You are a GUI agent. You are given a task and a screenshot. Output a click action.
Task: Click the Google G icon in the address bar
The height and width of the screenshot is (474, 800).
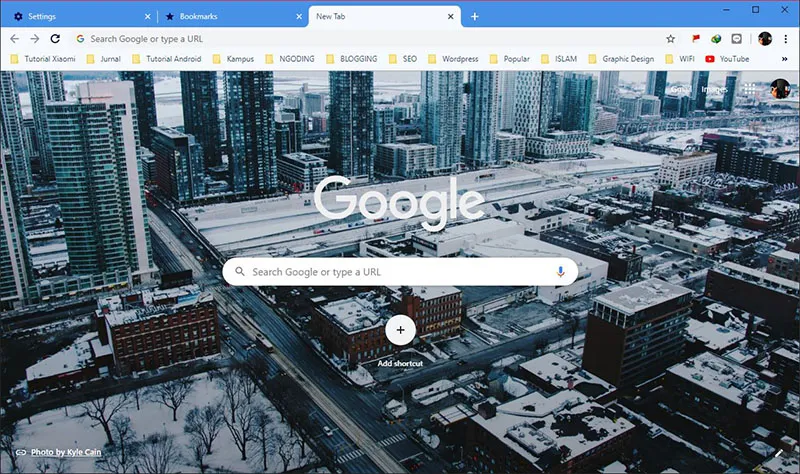tap(80, 39)
